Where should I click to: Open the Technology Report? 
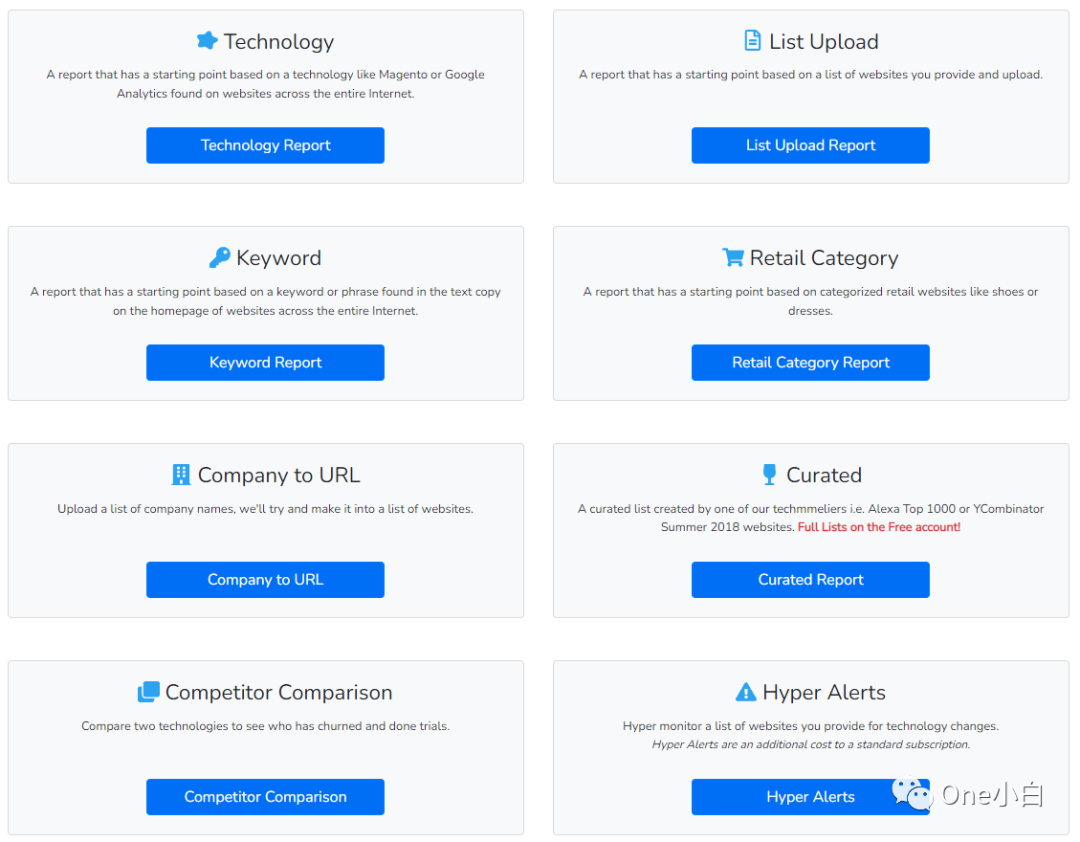pos(265,145)
